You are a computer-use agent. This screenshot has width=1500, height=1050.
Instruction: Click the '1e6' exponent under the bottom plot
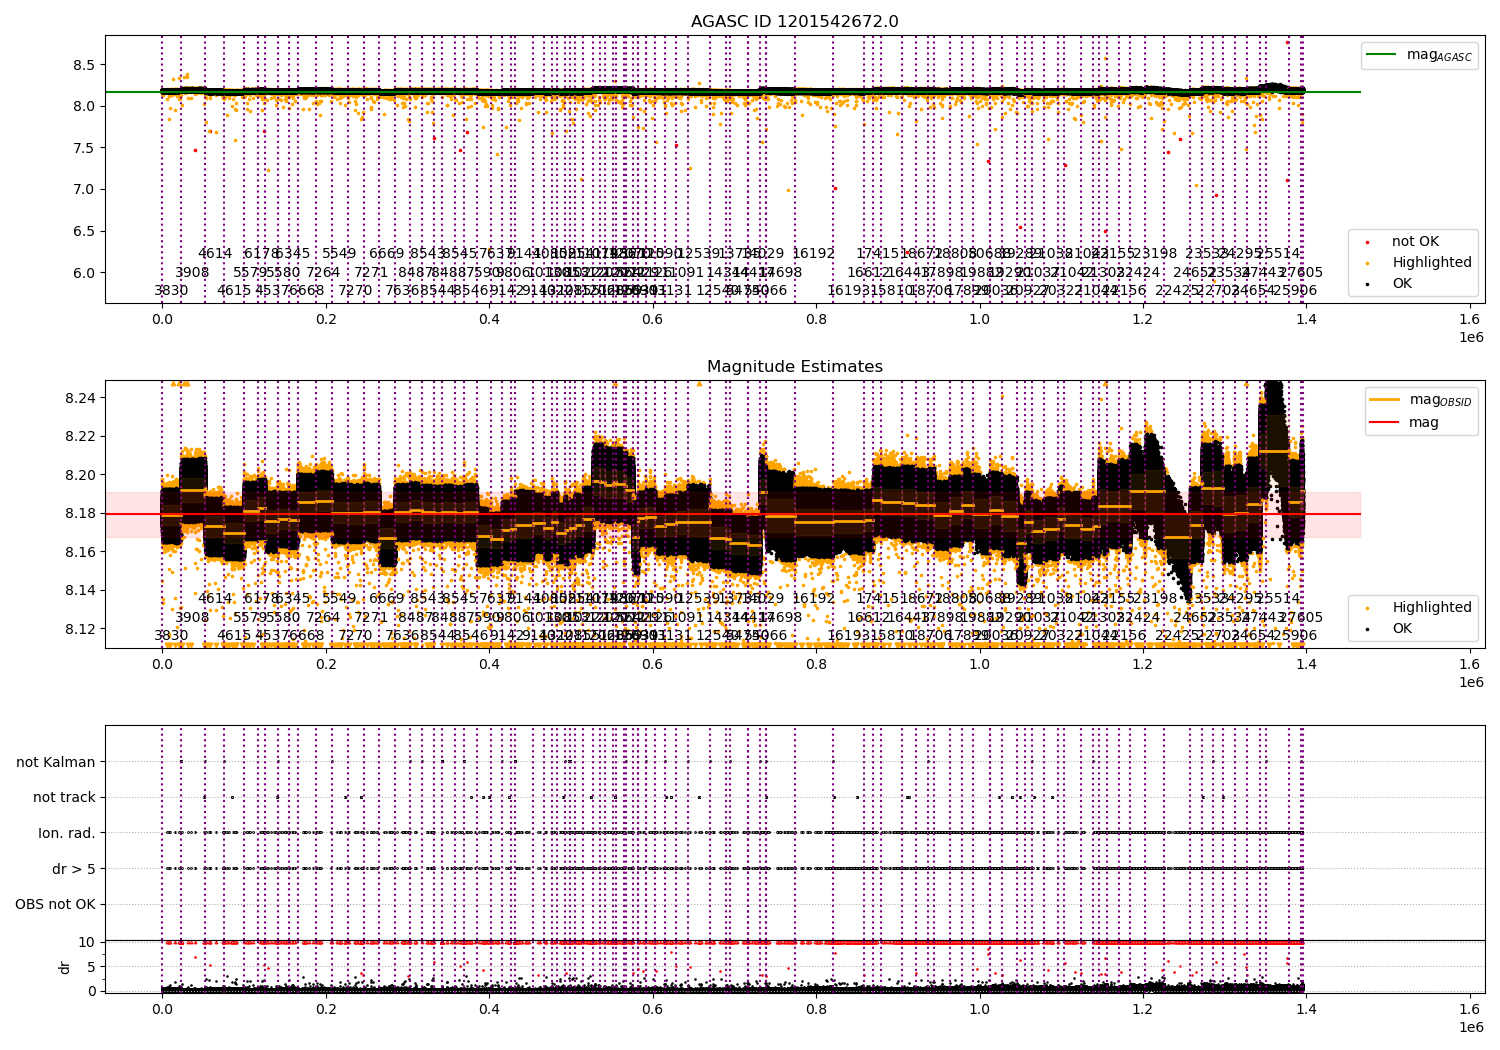coord(1470,1027)
